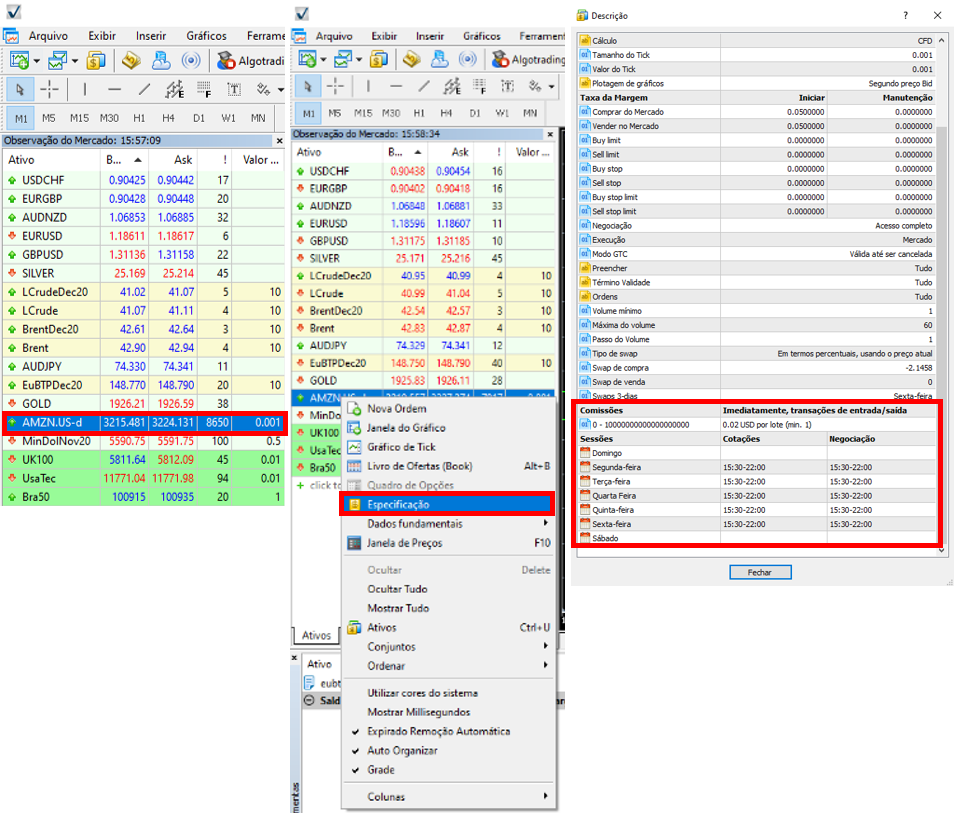Open shapes dropdown arrow in 15:57:09 window

[281, 90]
